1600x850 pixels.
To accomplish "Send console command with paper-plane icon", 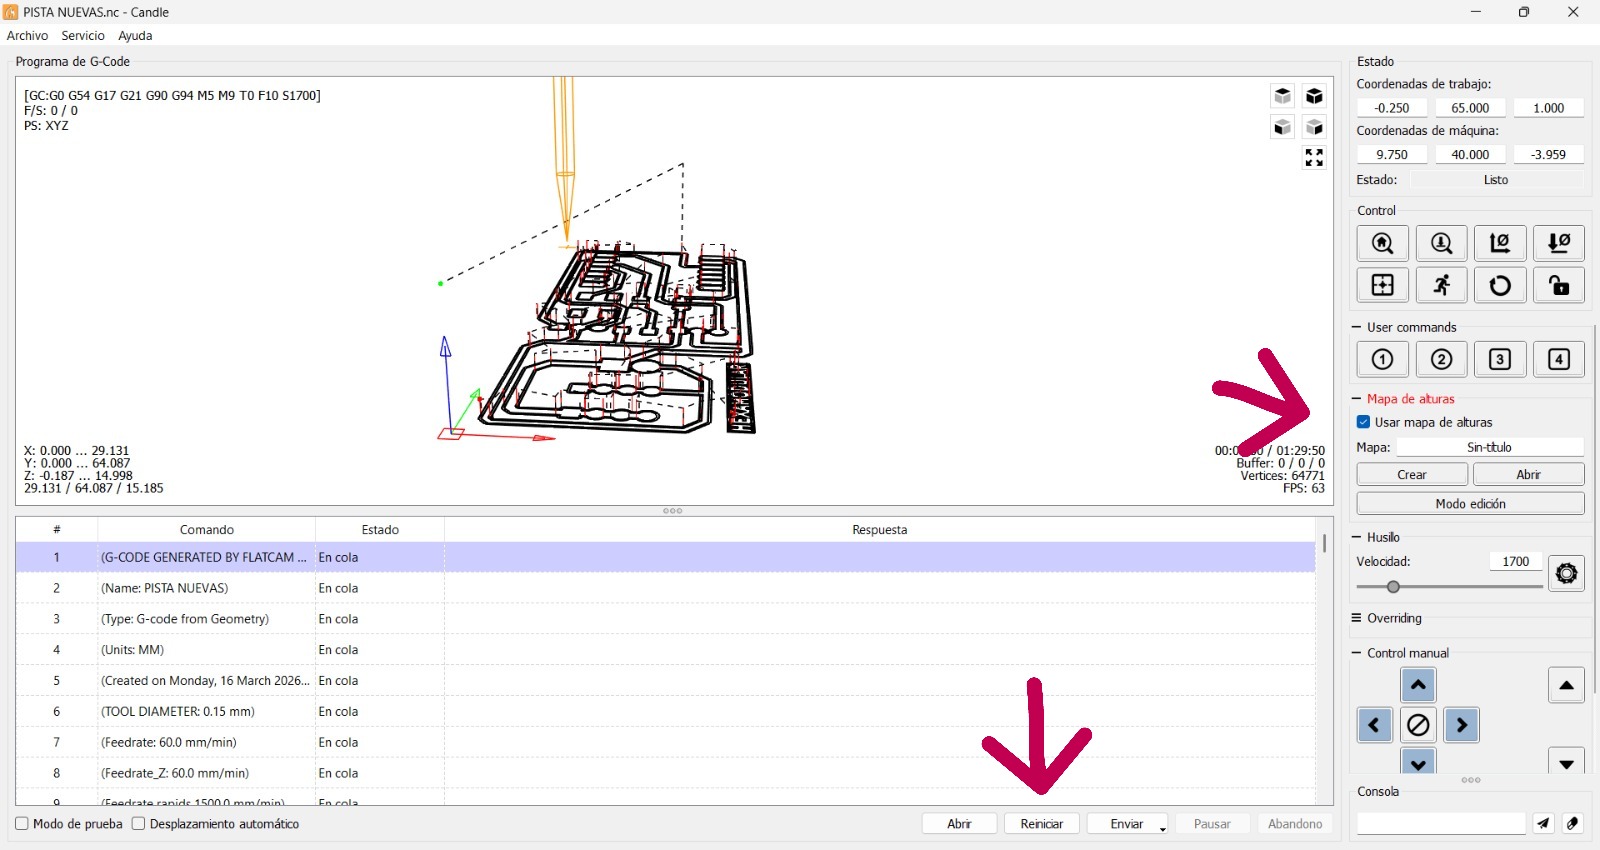I will click(1543, 823).
